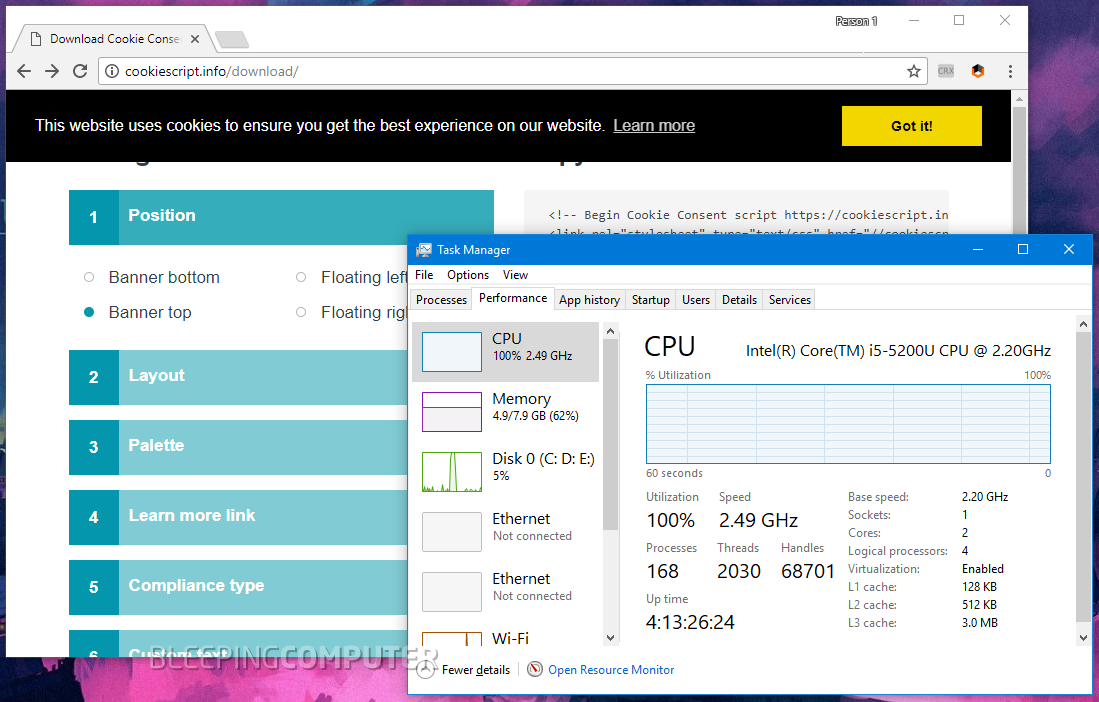Switch to the Services tab
The height and width of the screenshot is (702, 1099).
tap(789, 300)
